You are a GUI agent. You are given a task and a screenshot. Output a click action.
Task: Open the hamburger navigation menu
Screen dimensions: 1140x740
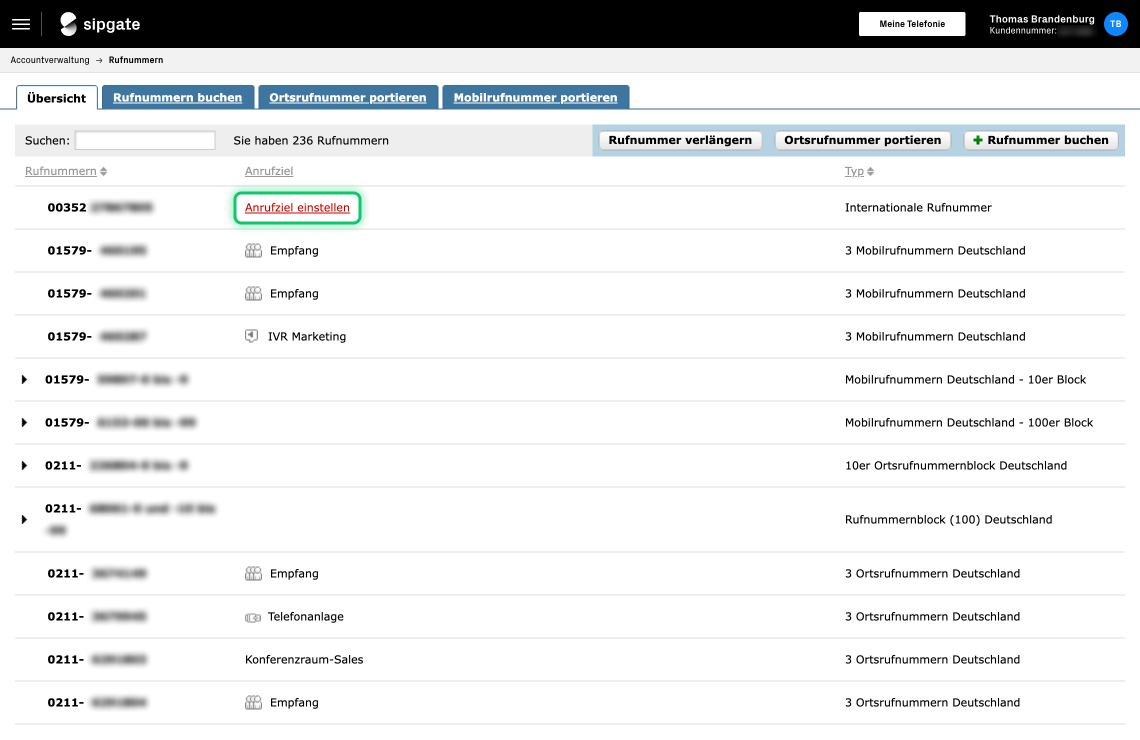(x=21, y=24)
